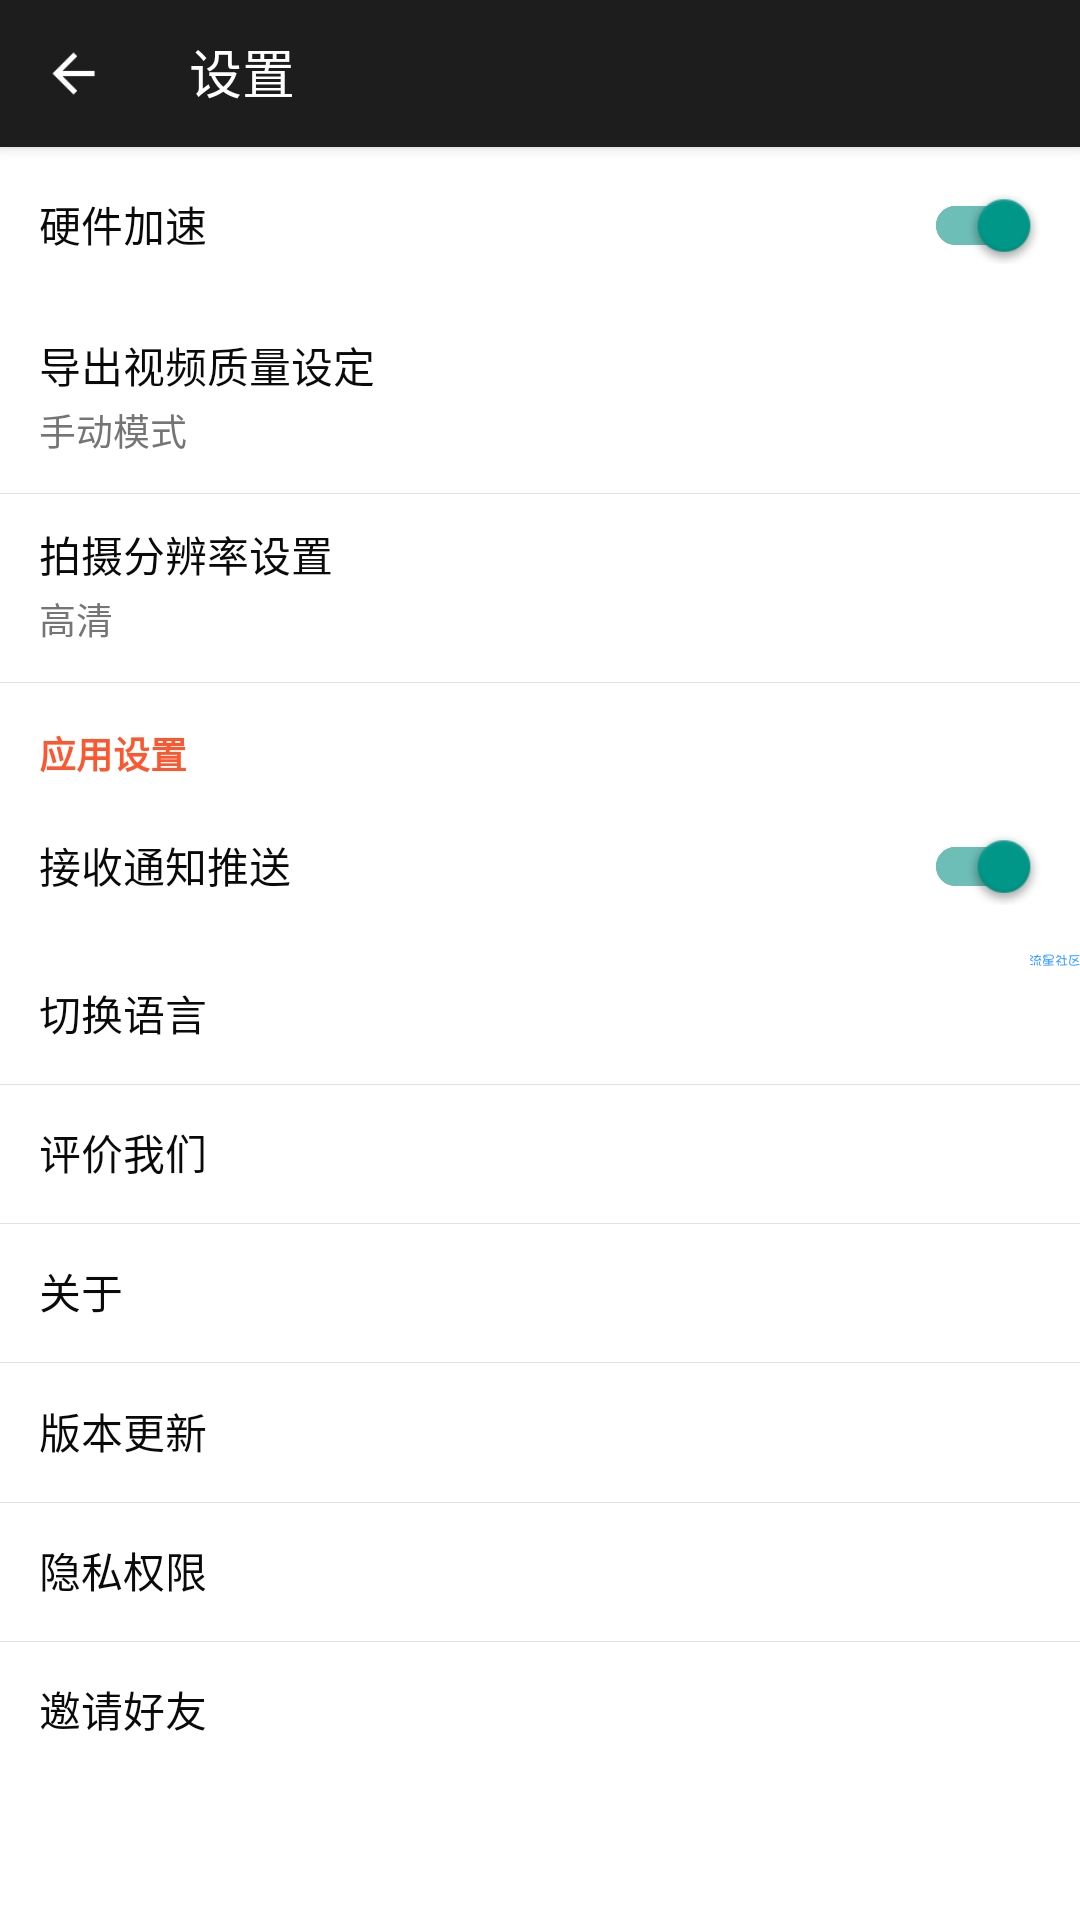Viewport: 1080px width, 1920px height.
Task: Open 切换语言 setting
Action: (x=540, y=1015)
